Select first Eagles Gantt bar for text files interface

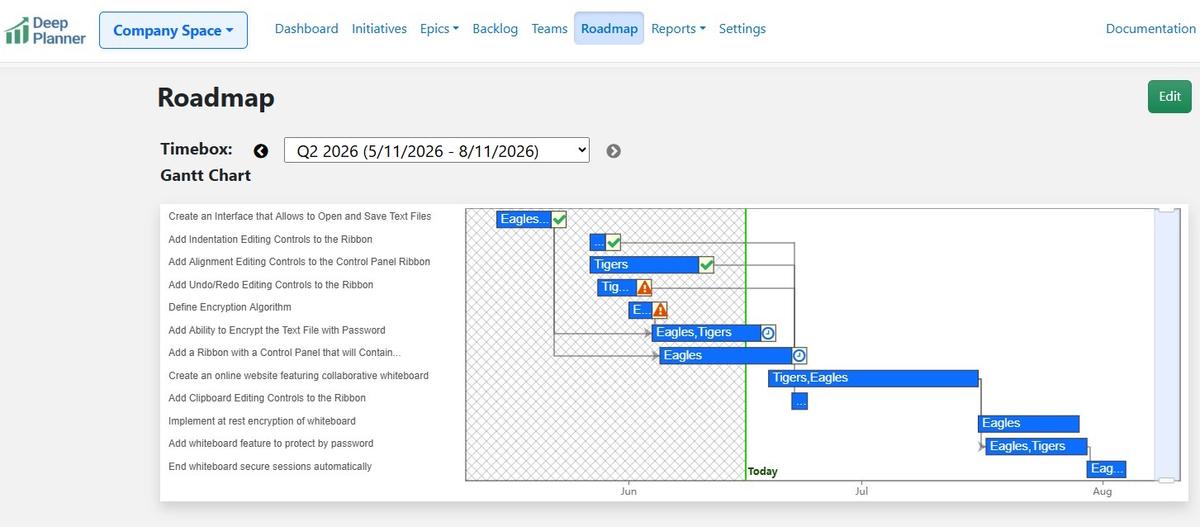point(524,219)
